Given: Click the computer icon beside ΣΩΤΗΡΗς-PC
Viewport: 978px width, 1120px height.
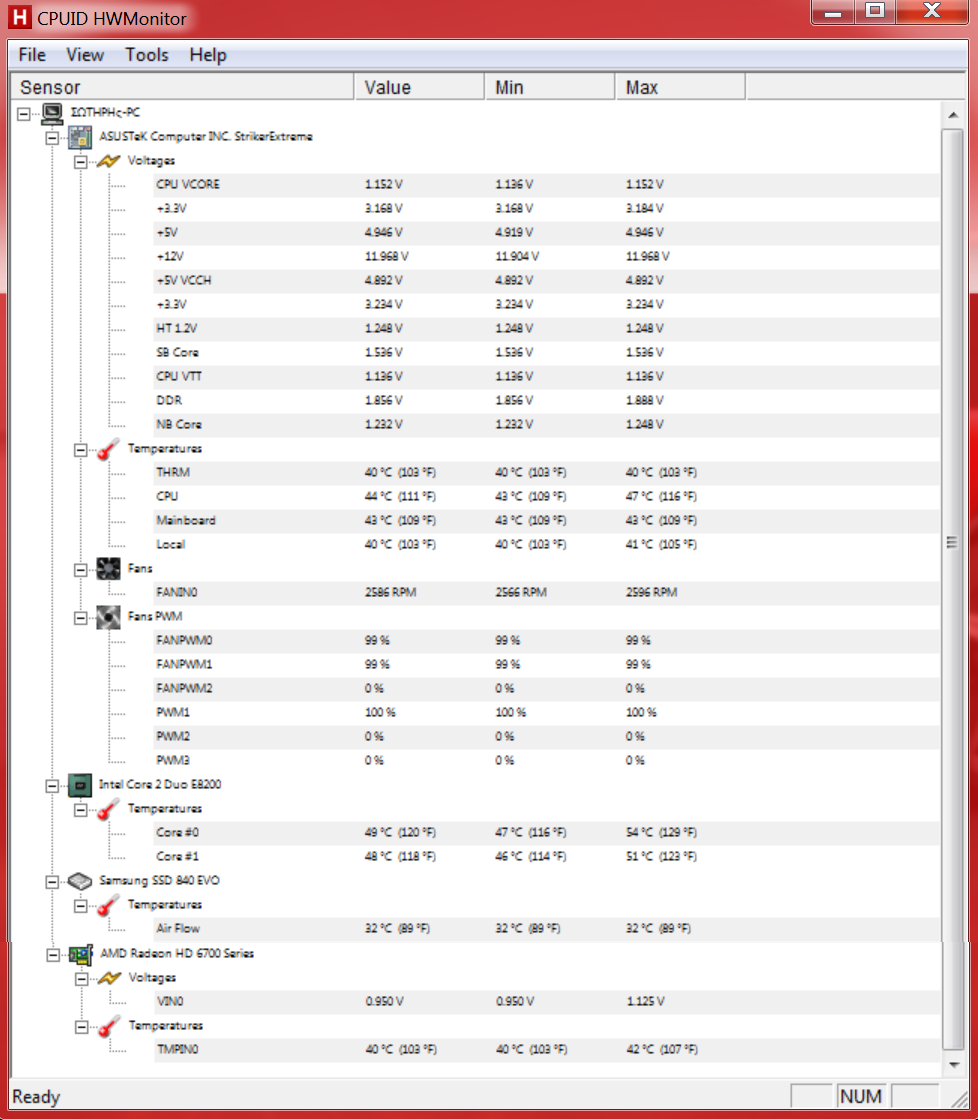Looking at the screenshot, I should point(52,113).
